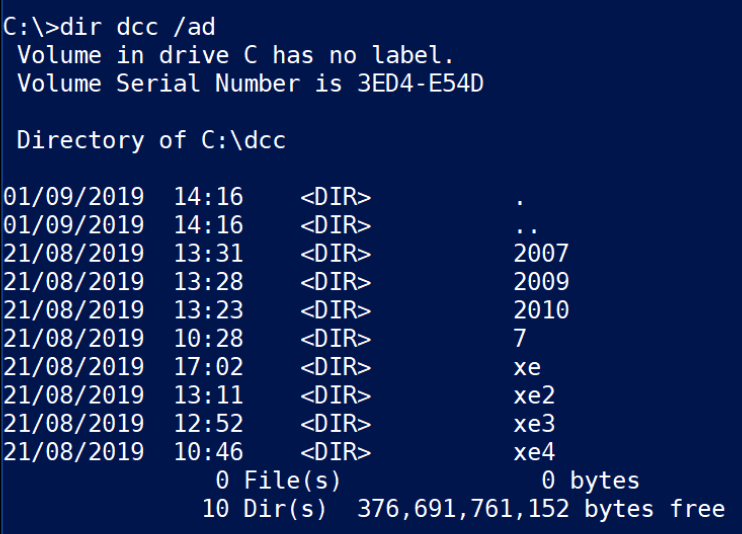Click the 2009 directory name

click(x=541, y=282)
